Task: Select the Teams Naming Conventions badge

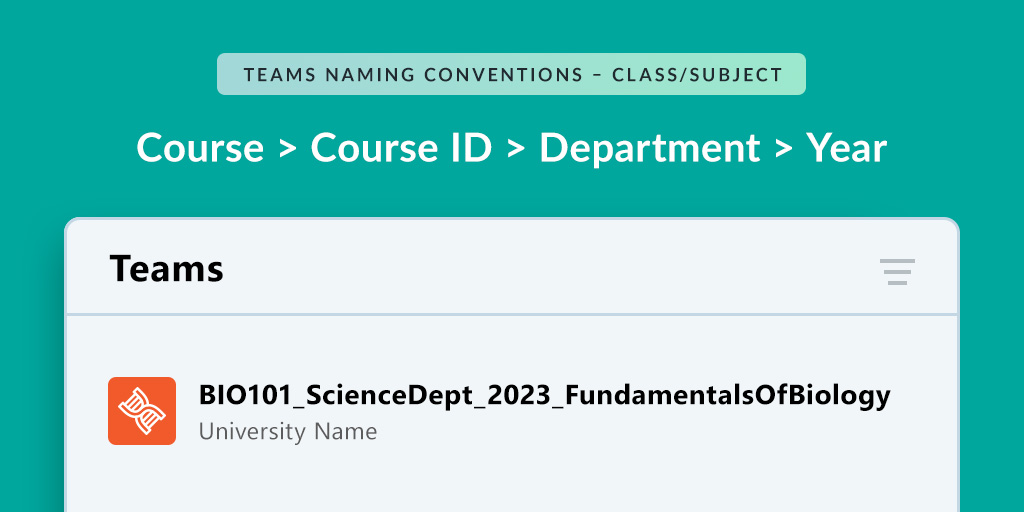Action: point(511,74)
